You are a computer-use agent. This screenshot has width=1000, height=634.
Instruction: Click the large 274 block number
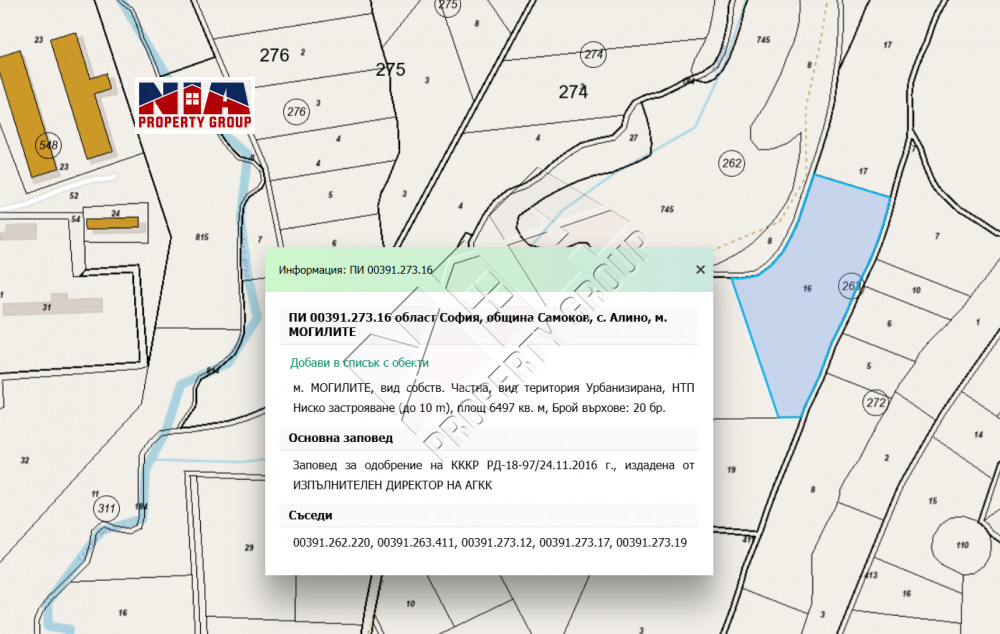pos(573,92)
